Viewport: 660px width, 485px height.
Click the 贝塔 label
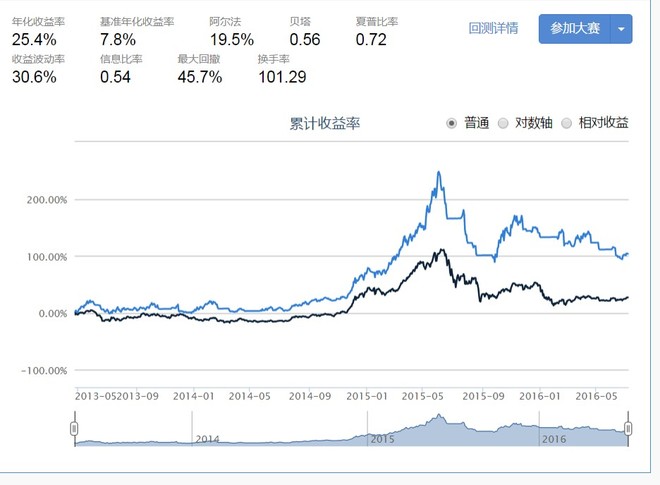click(300, 21)
